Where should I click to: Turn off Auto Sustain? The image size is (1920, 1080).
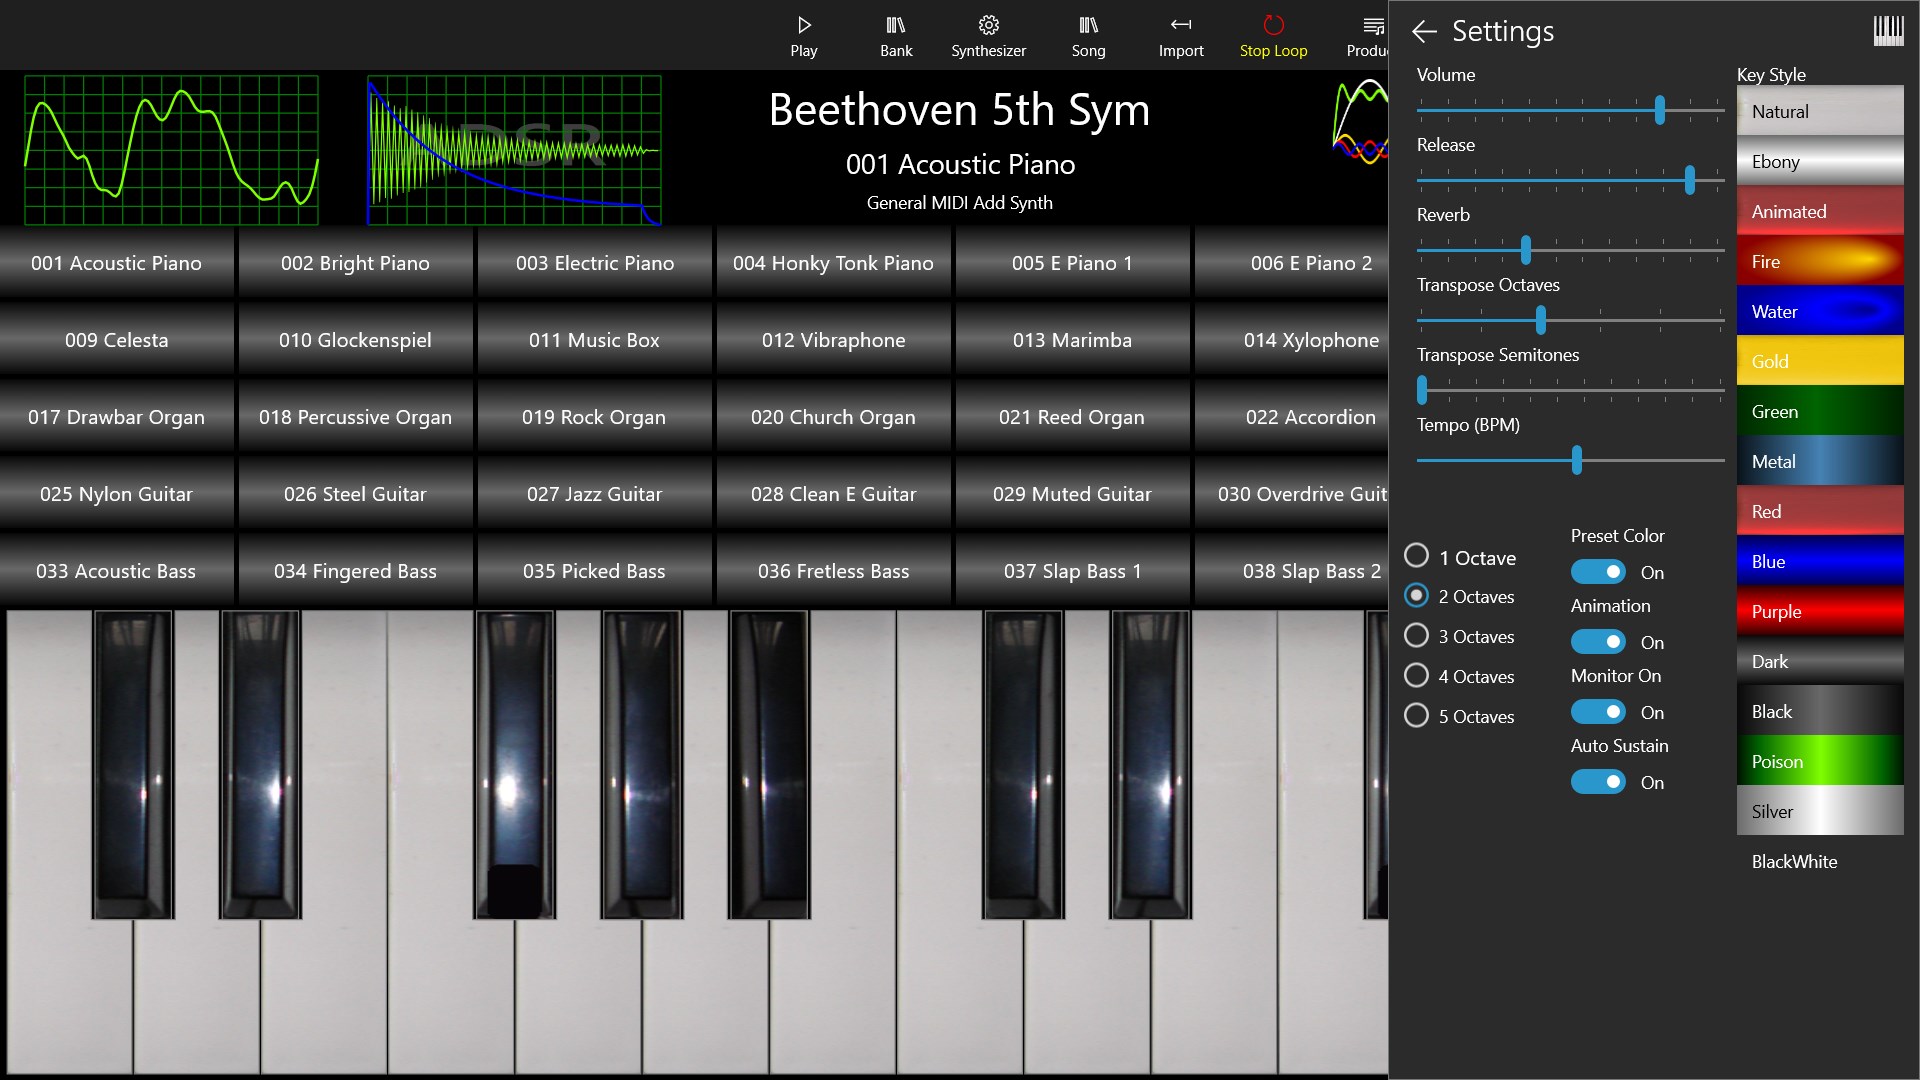tap(1598, 781)
